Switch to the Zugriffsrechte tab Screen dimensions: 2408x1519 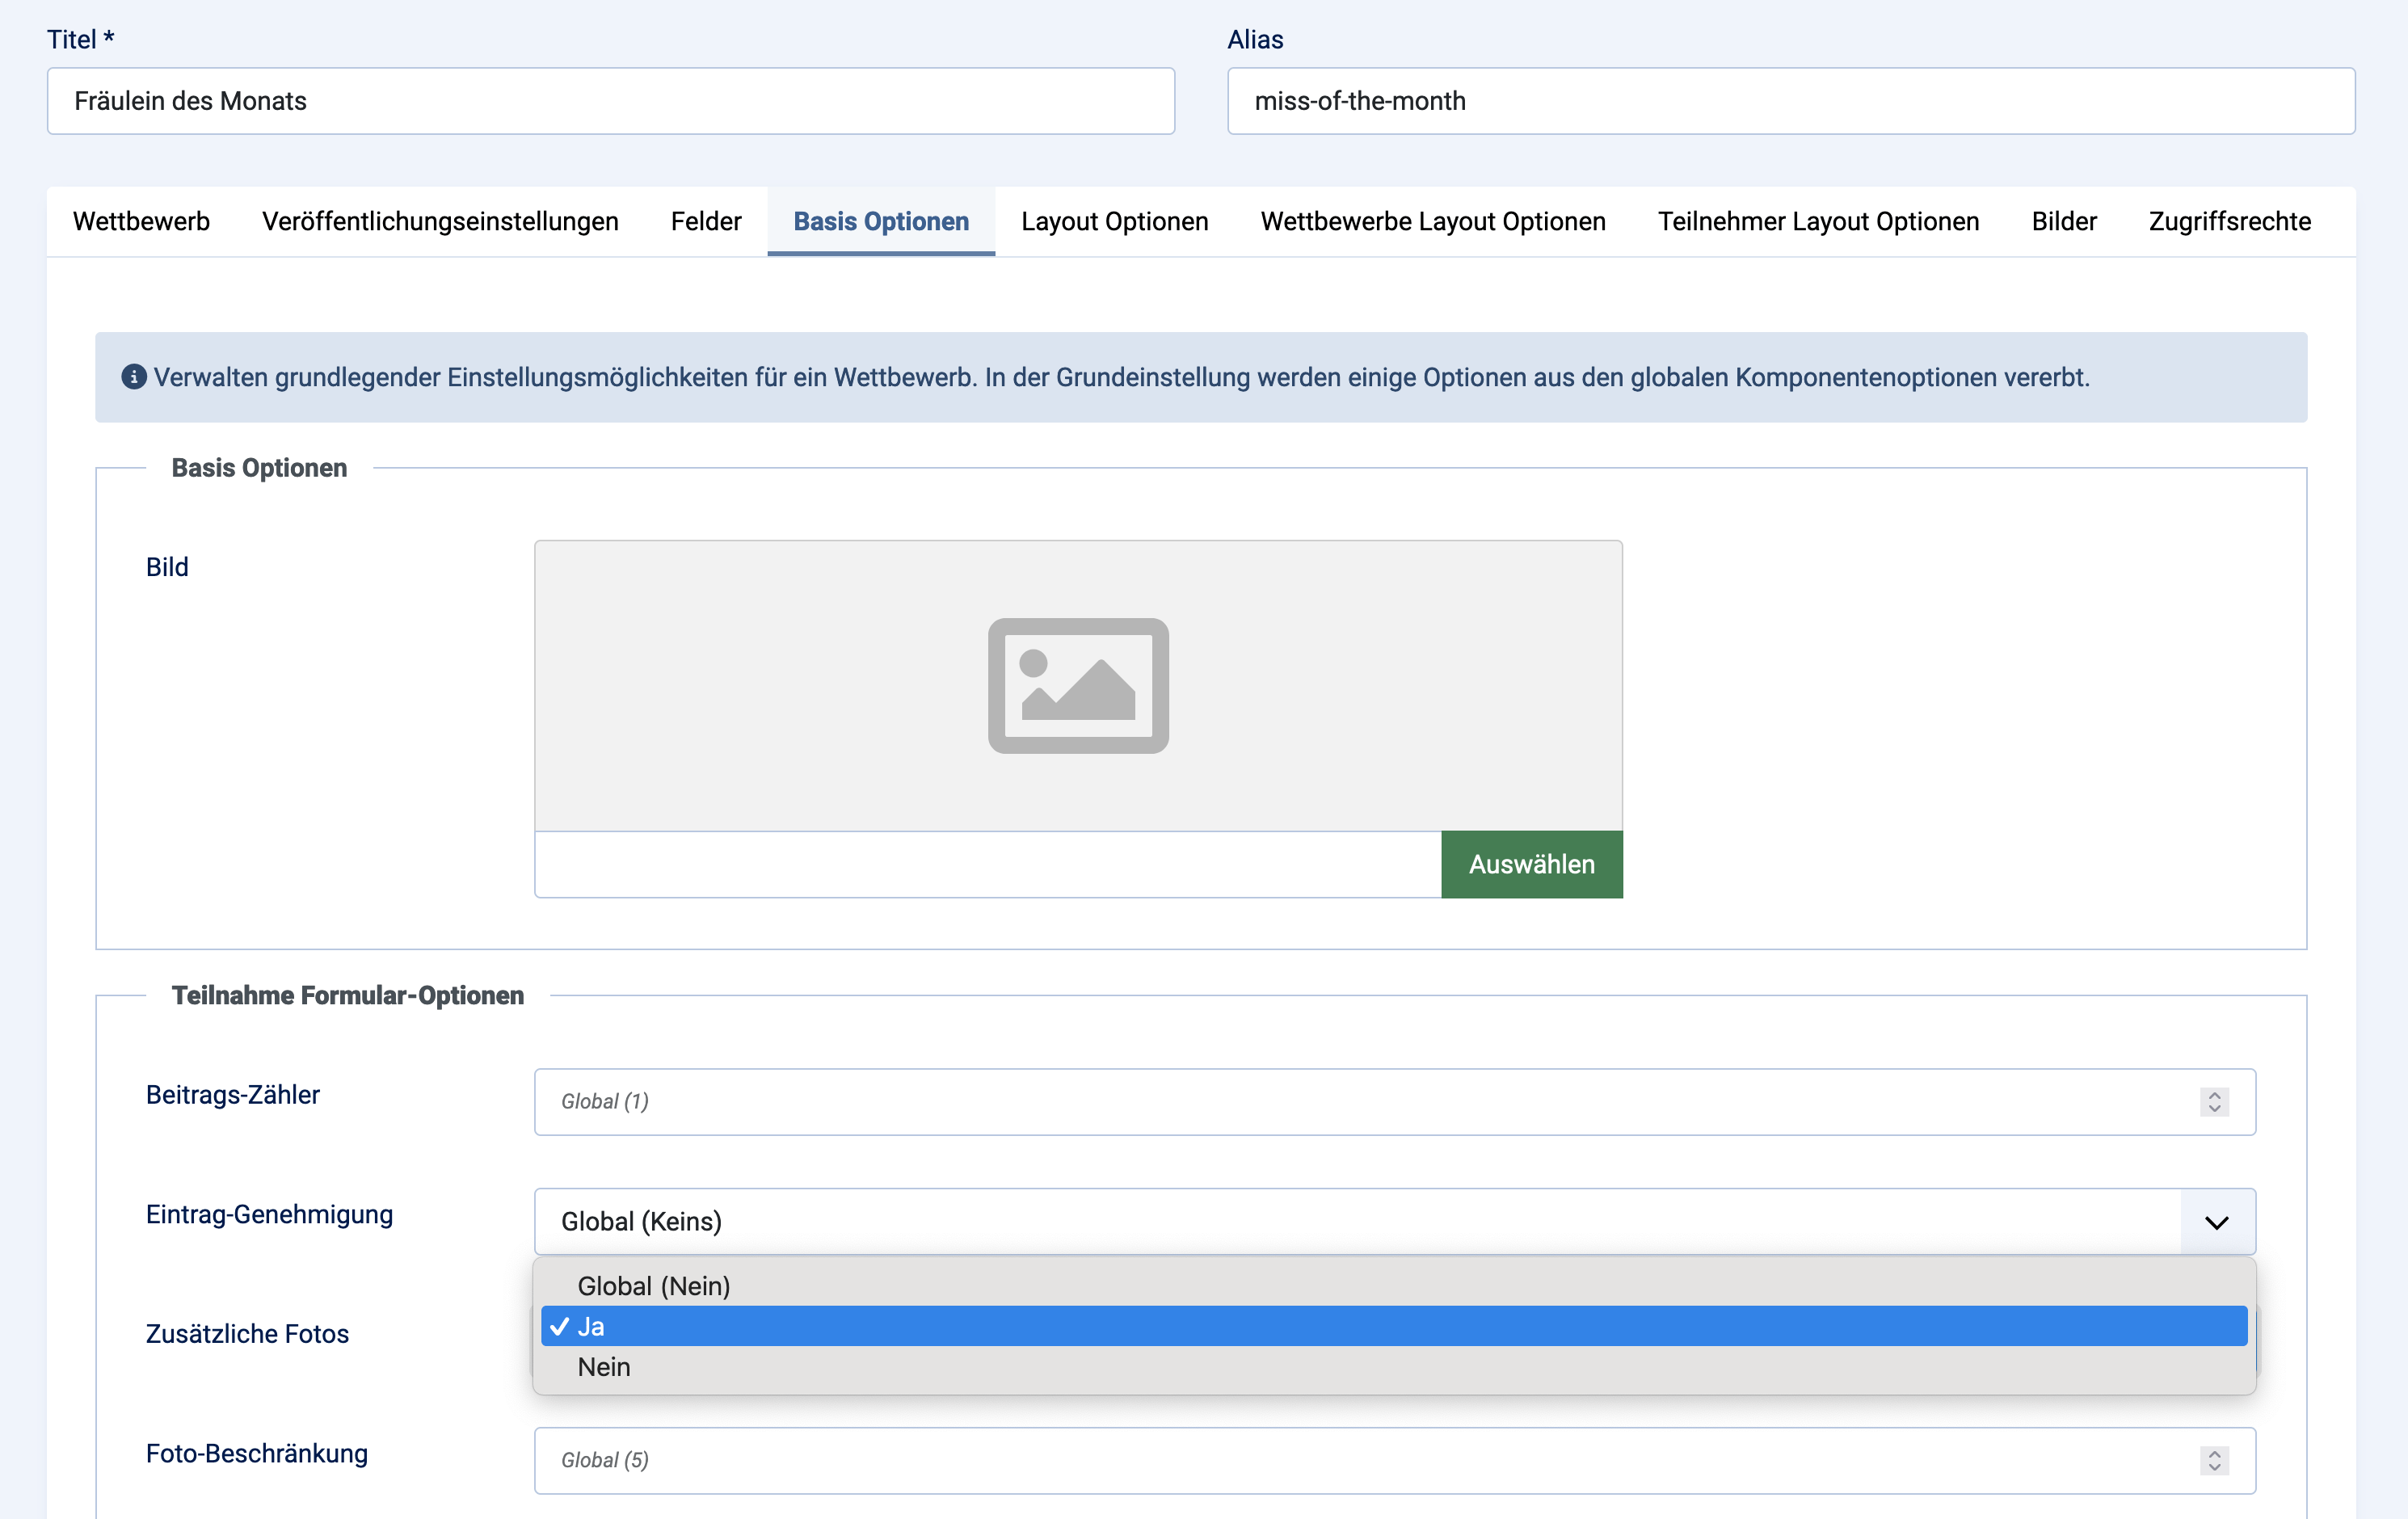point(2229,221)
